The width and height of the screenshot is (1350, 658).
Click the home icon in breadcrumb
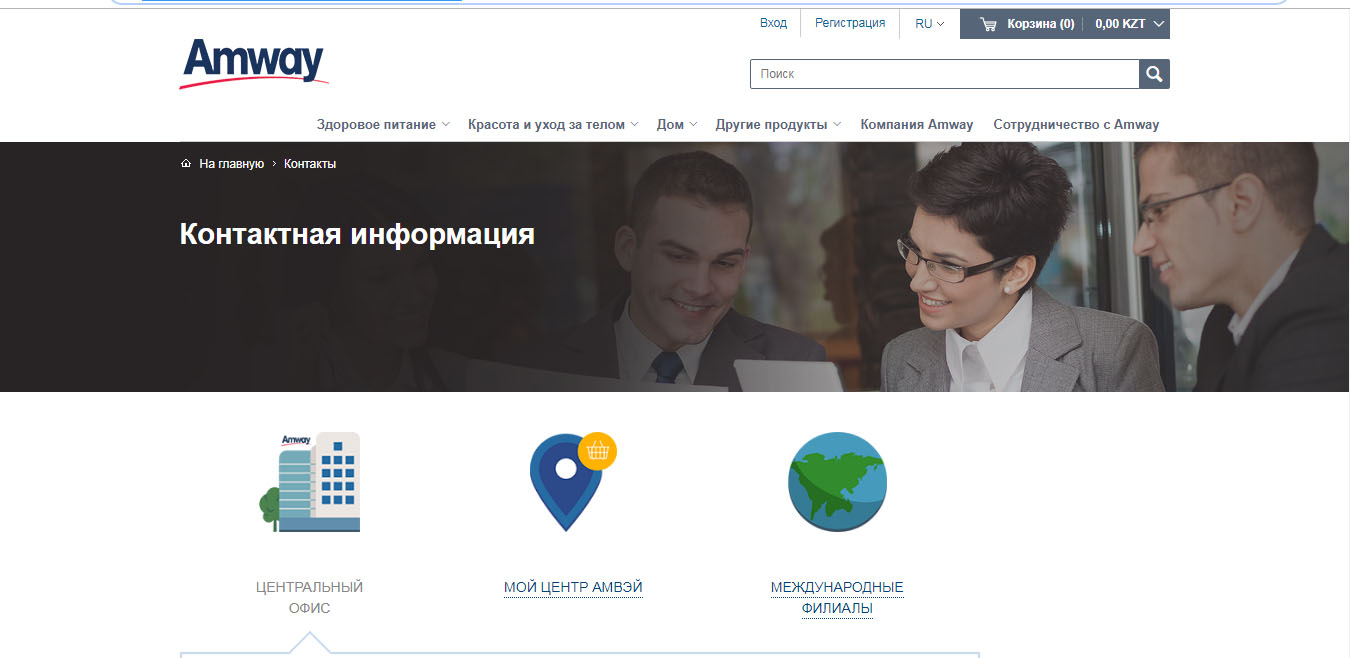click(x=186, y=164)
